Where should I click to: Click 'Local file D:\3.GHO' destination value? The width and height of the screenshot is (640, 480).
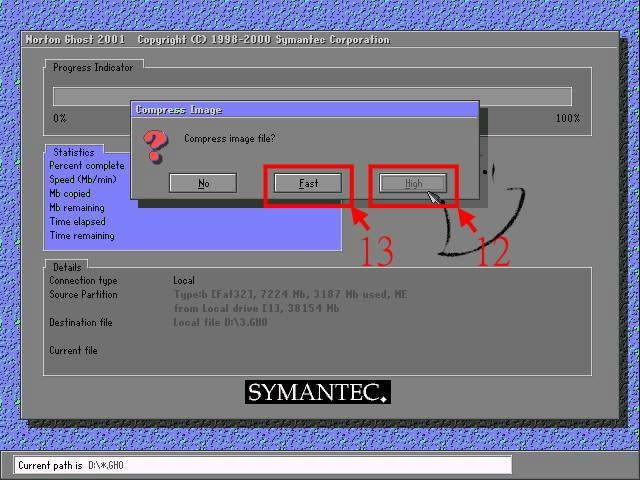click(220, 322)
